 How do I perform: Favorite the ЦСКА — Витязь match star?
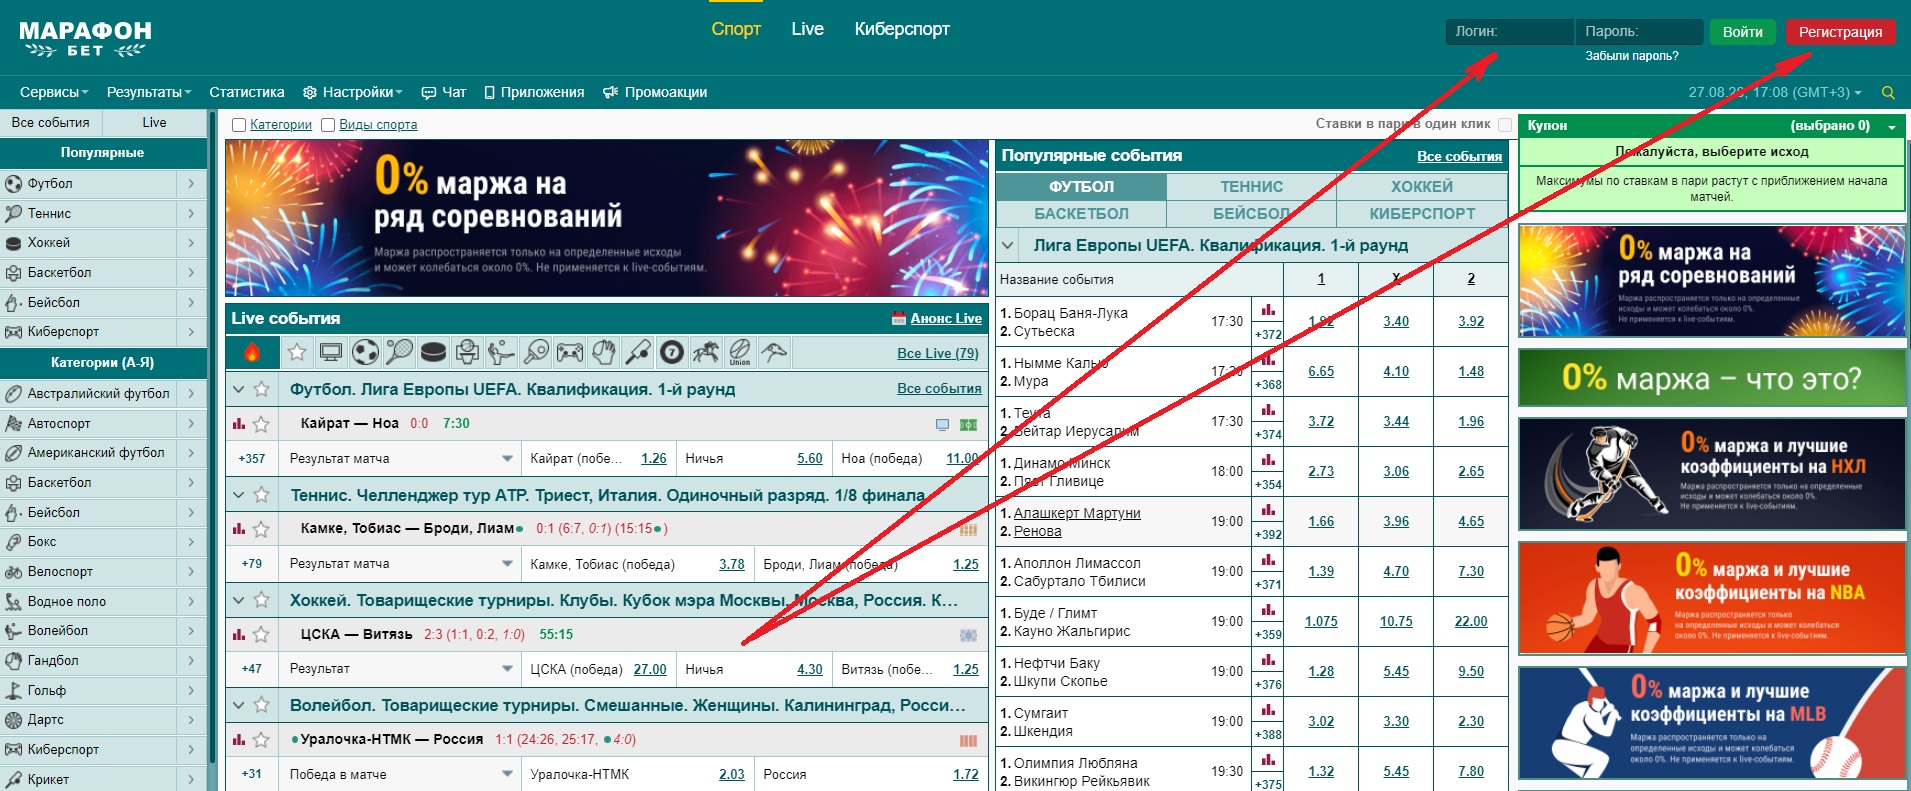pyautogui.click(x=262, y=635)
